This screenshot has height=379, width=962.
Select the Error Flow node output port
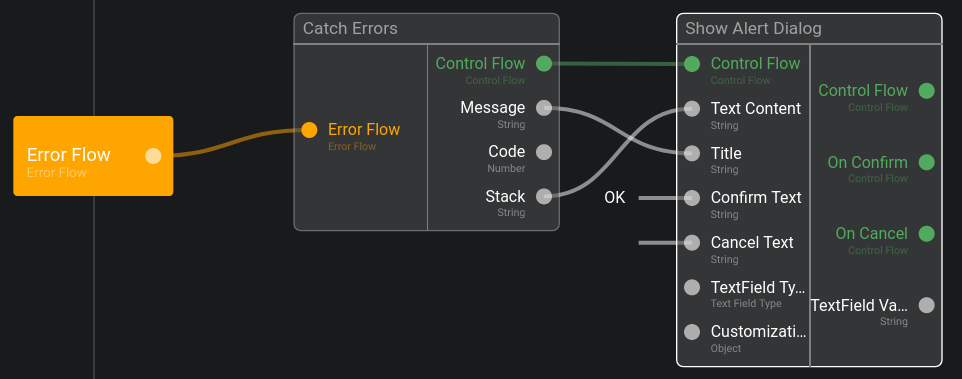[x=153, y=156]
